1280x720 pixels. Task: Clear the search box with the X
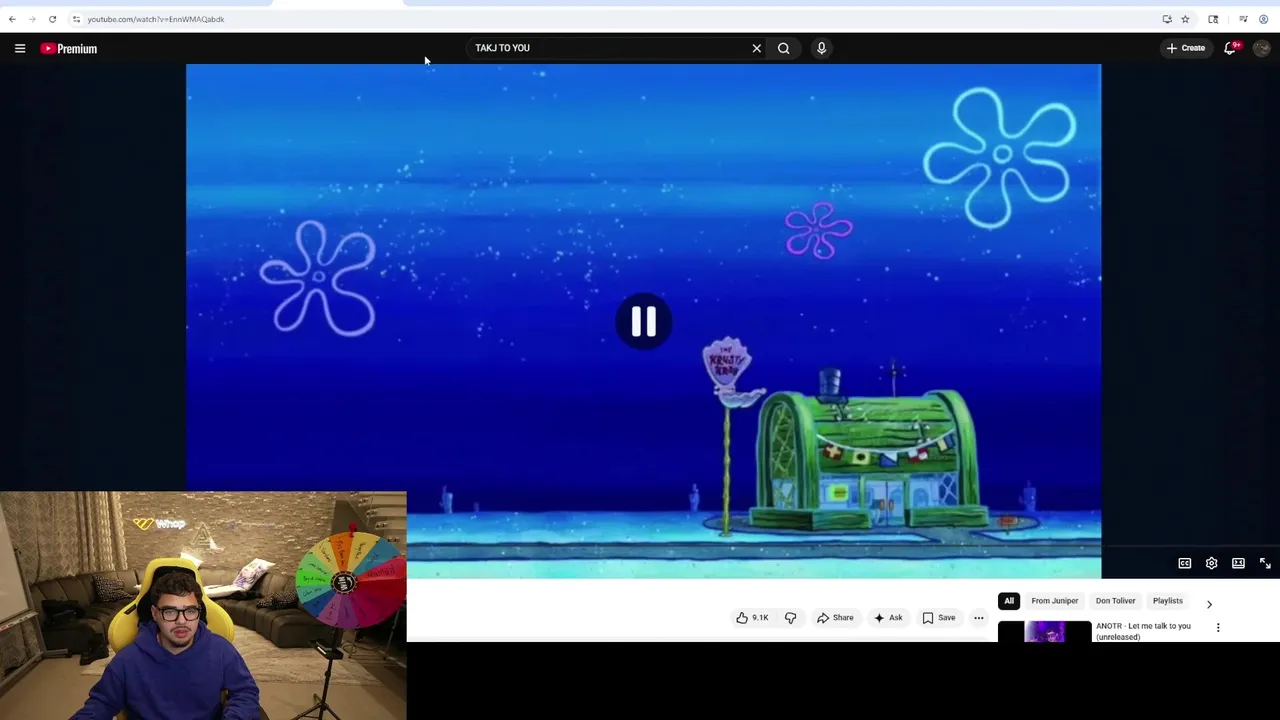coord(757,48)
